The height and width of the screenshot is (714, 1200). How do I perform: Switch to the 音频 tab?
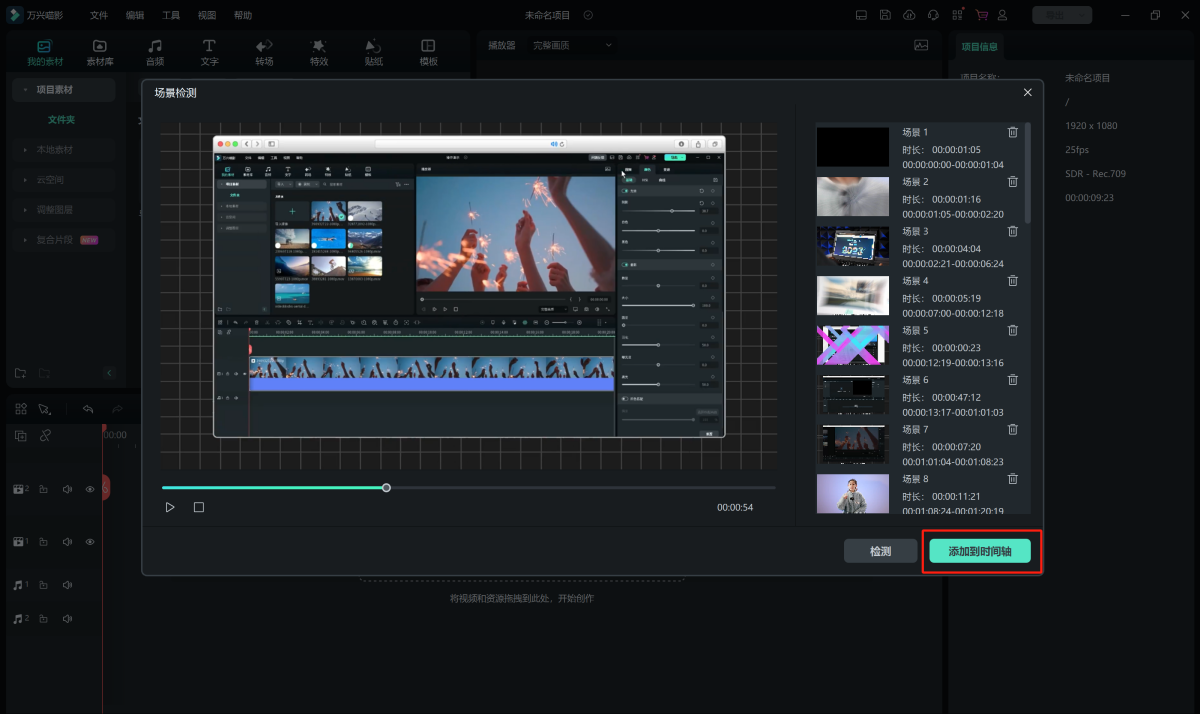(155, 52)
